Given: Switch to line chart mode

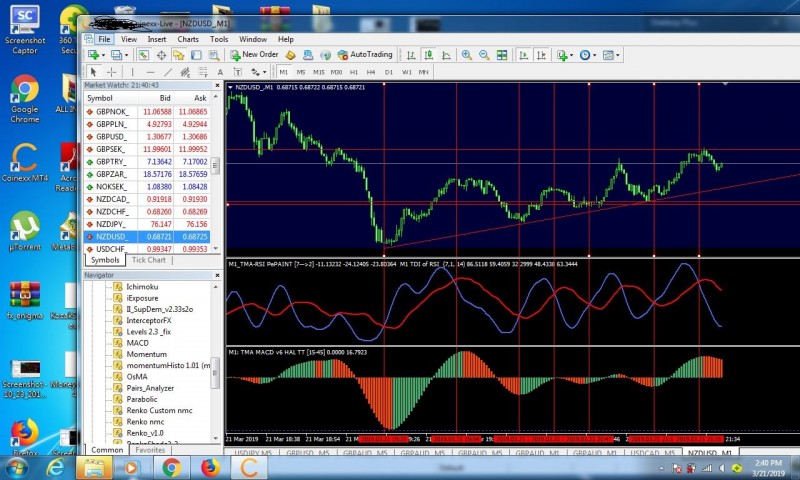Looking at the screenshot, I should [x=446, y=55].
